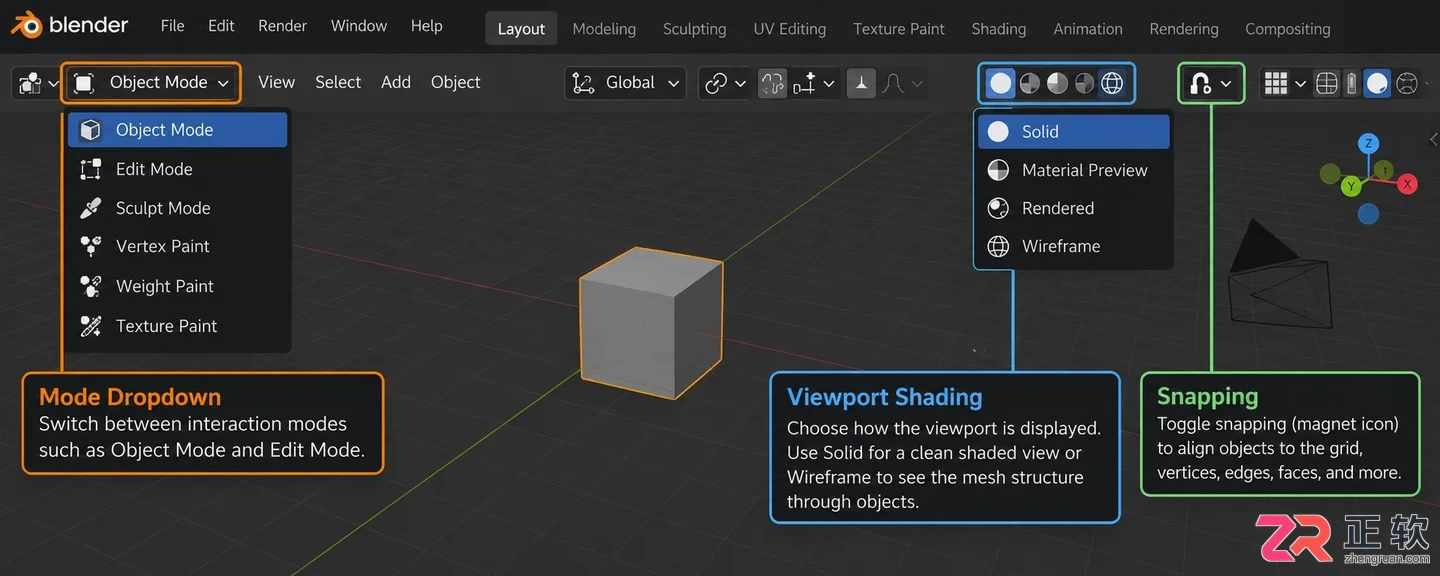
Task: Click the green Y axis gizmo
Action: 1351,186
